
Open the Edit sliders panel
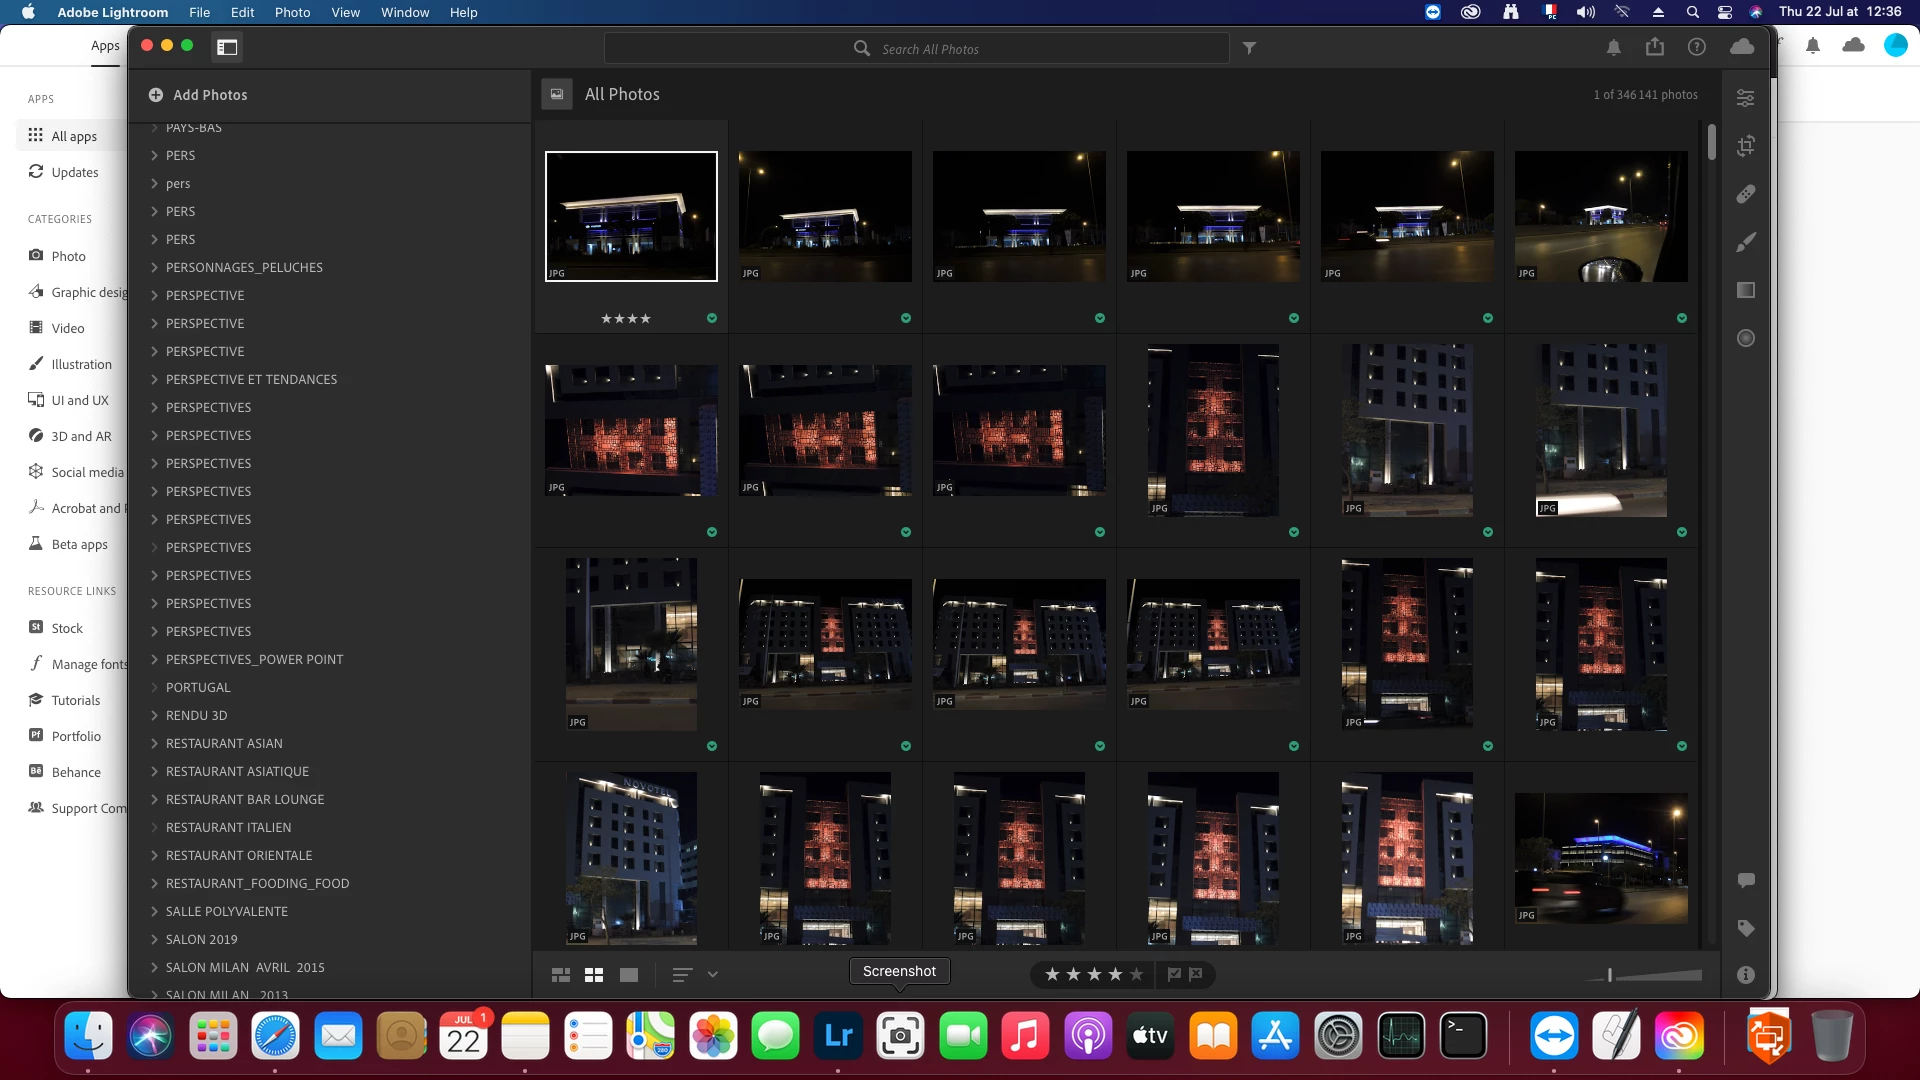coord(1745,98)
